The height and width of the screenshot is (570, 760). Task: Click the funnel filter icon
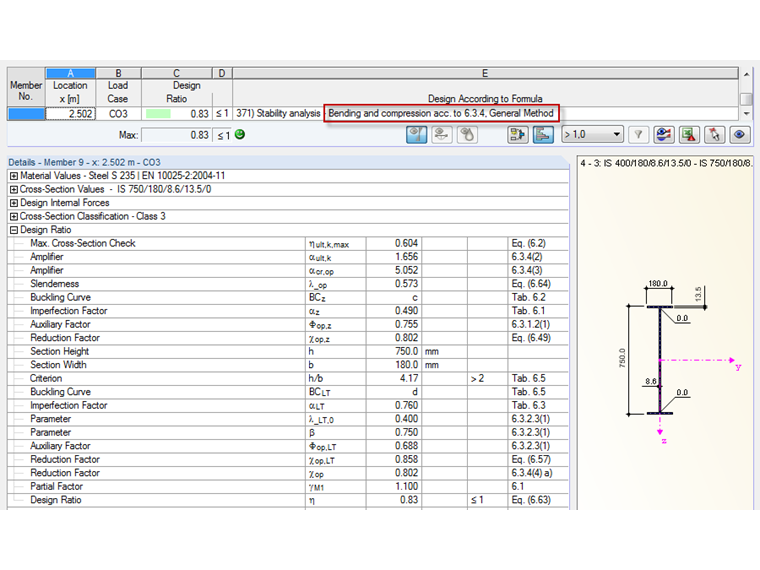click(x=638, y=134)
